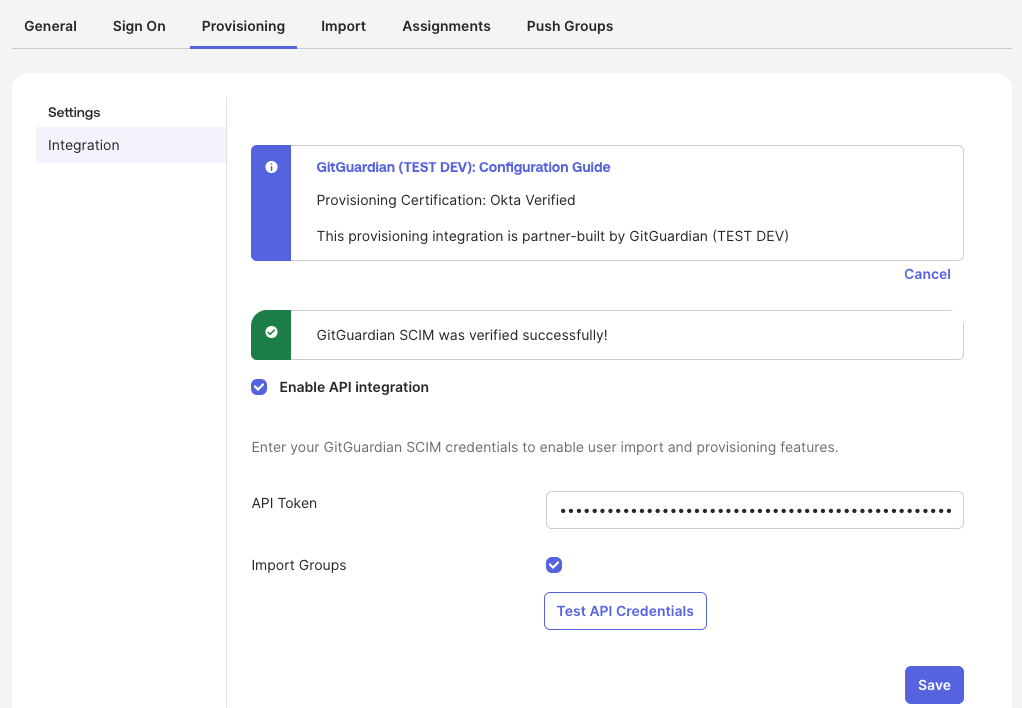The width and height of the screenshot is (1022, 708).
Task: Open Integration settings in the sidebar
Action: click(83, 145)
